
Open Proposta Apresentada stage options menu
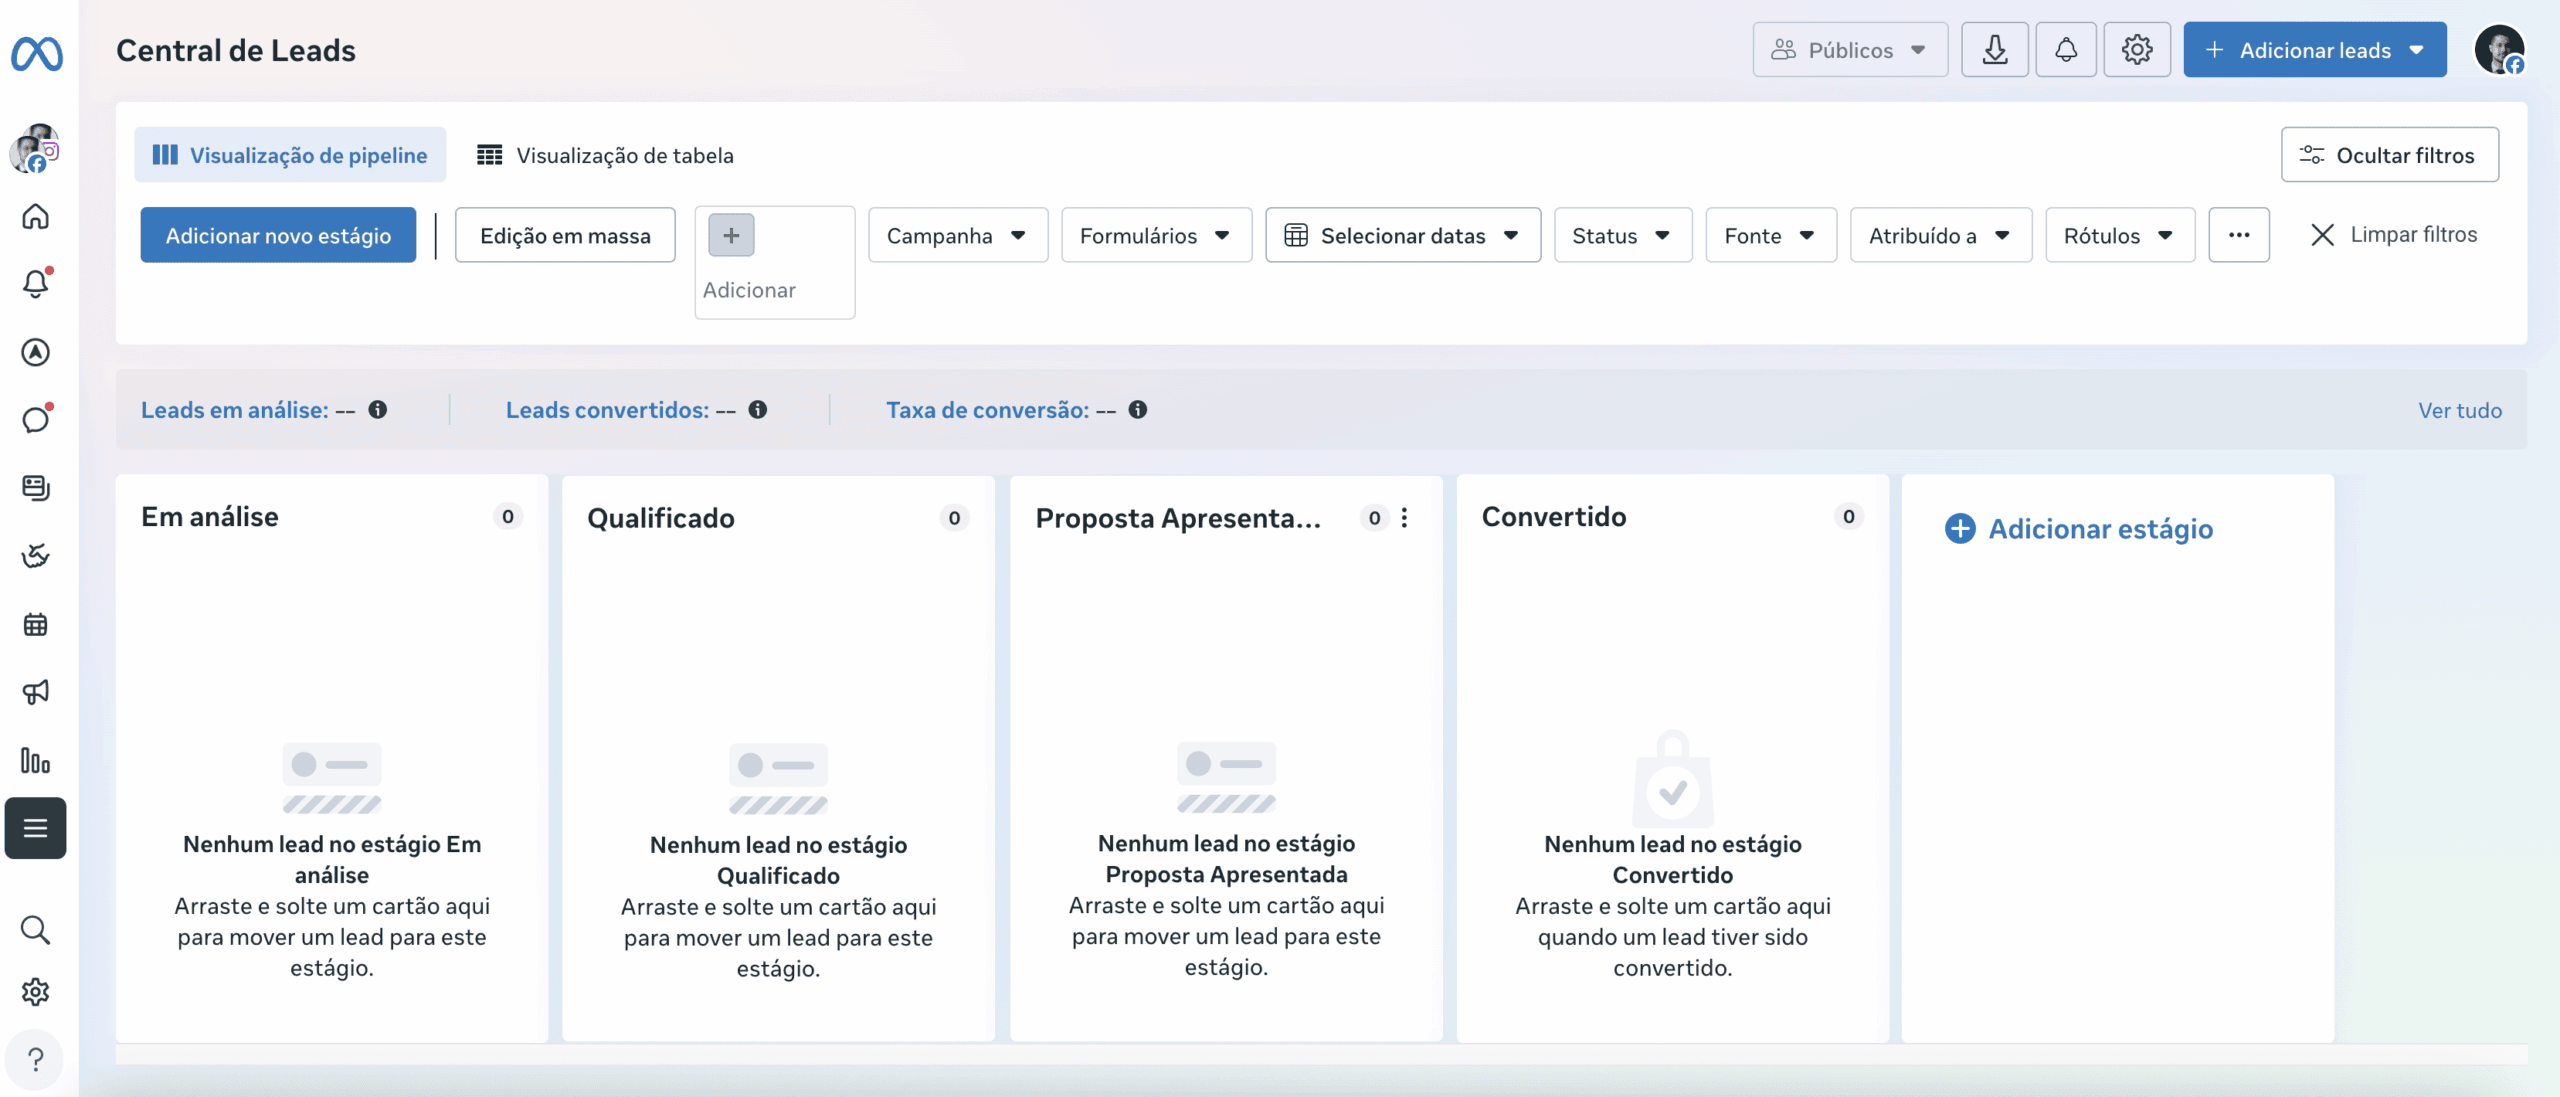click(x=1405, y=518)
